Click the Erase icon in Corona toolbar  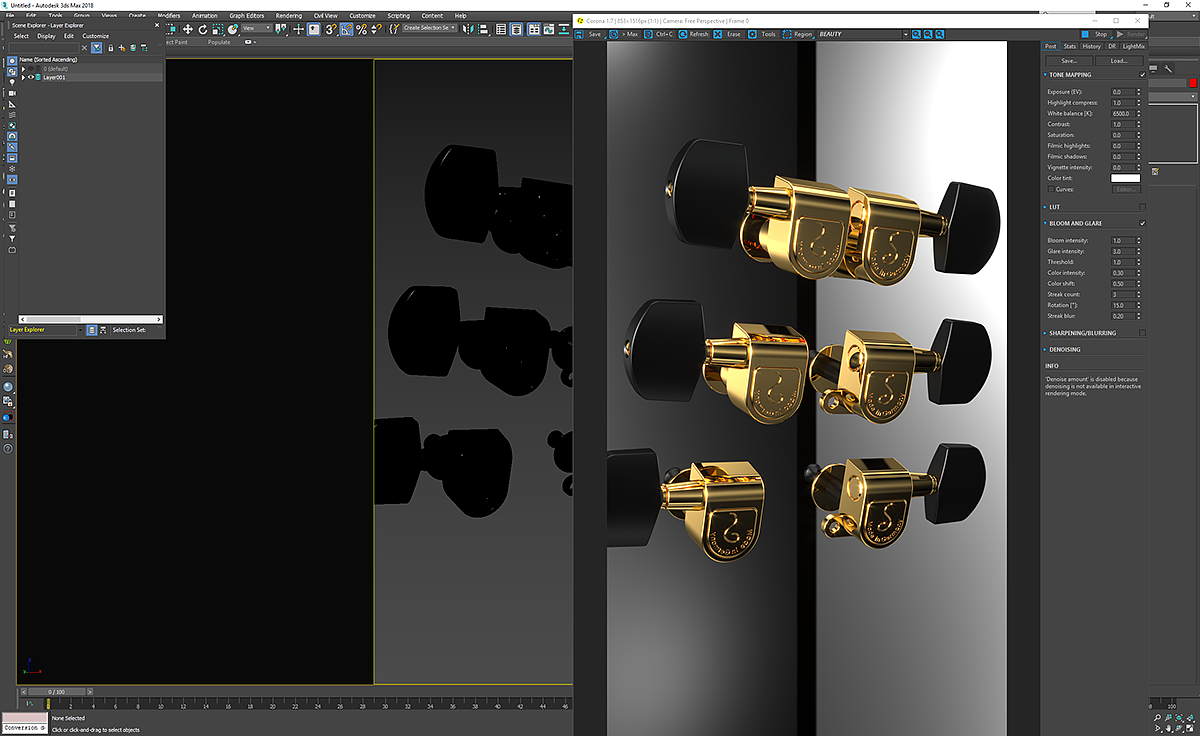719,34
